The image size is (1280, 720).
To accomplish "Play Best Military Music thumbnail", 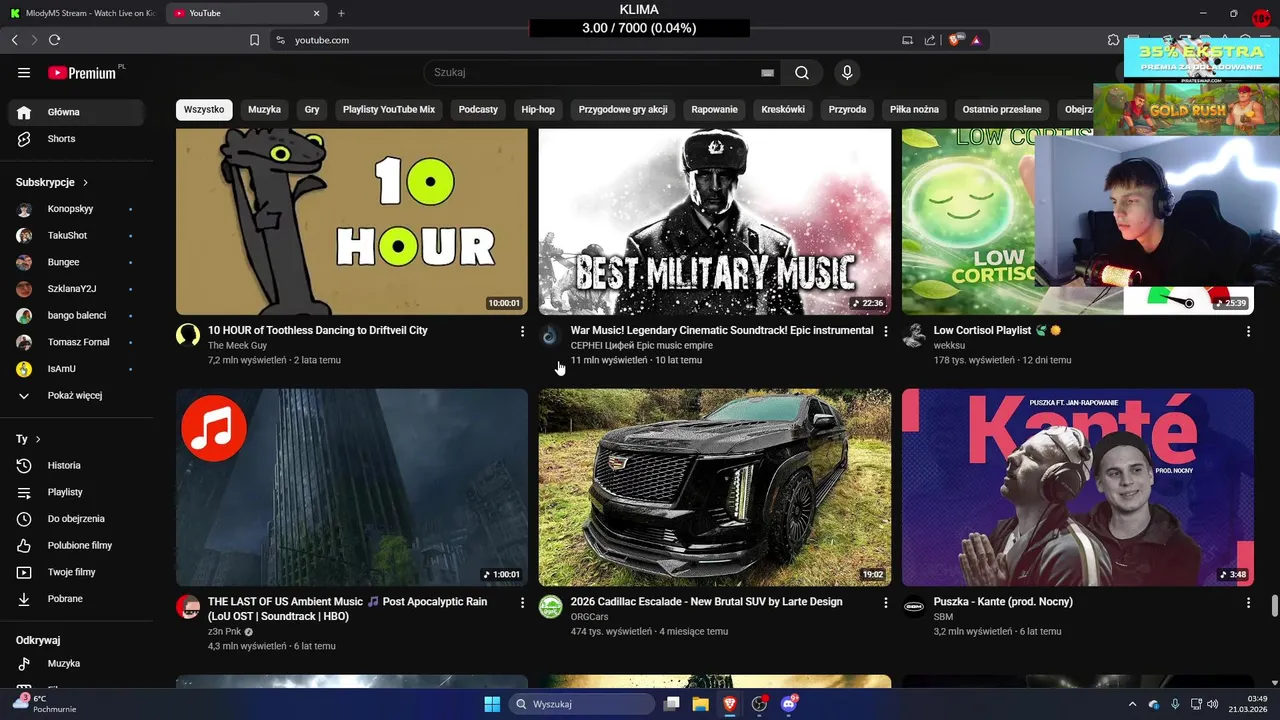I will (x=715, y=222).
